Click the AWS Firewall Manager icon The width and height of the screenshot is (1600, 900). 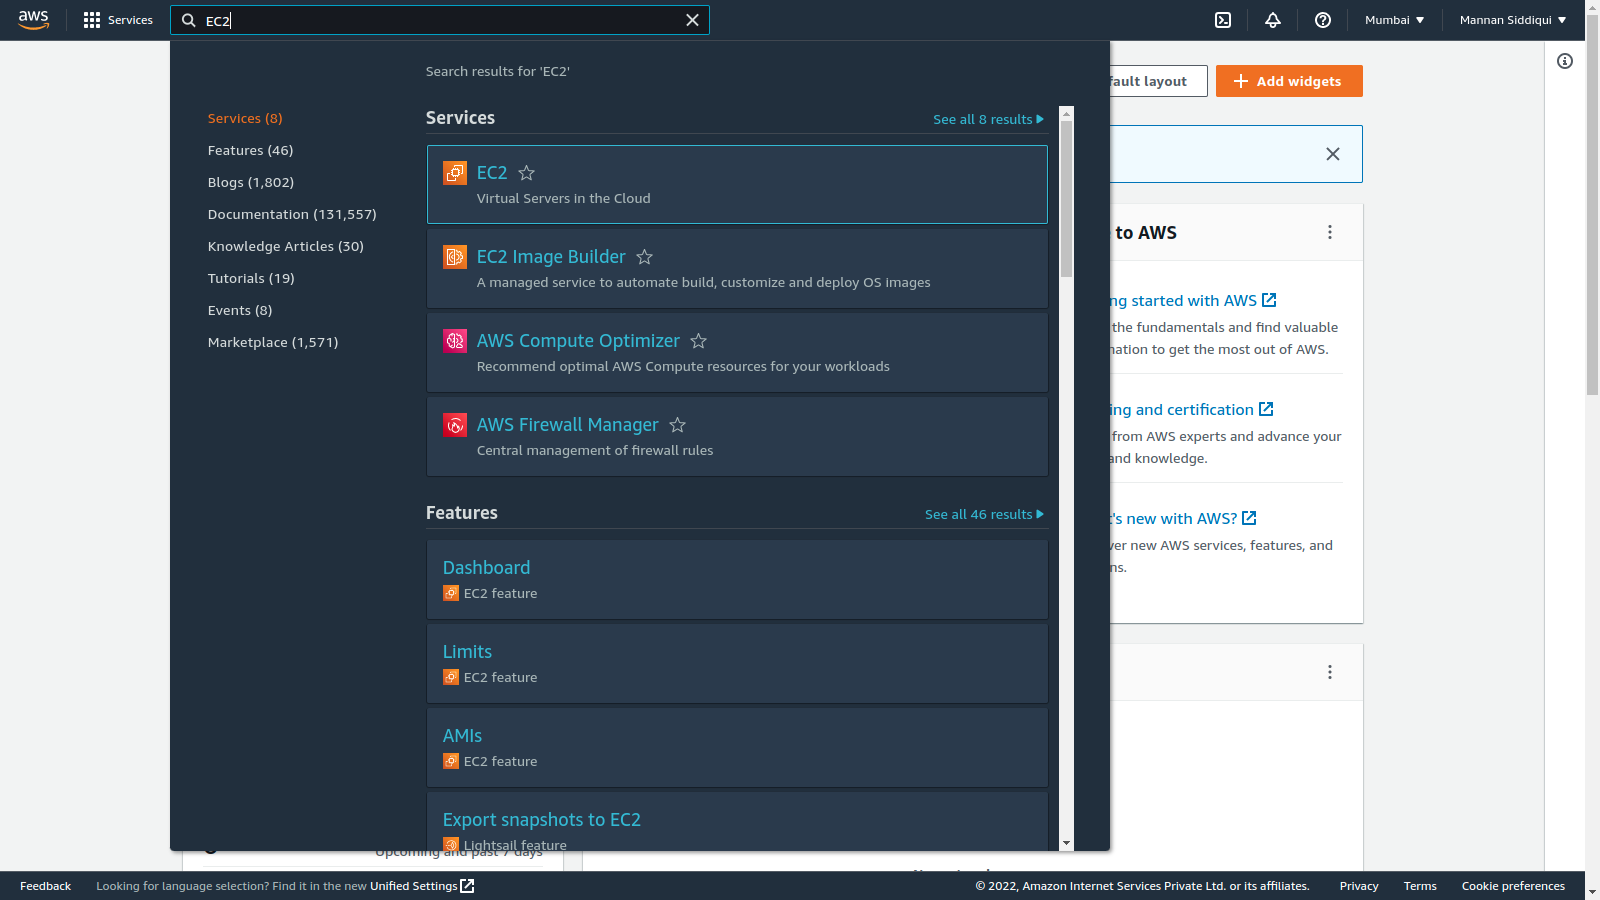pos(455,424)
